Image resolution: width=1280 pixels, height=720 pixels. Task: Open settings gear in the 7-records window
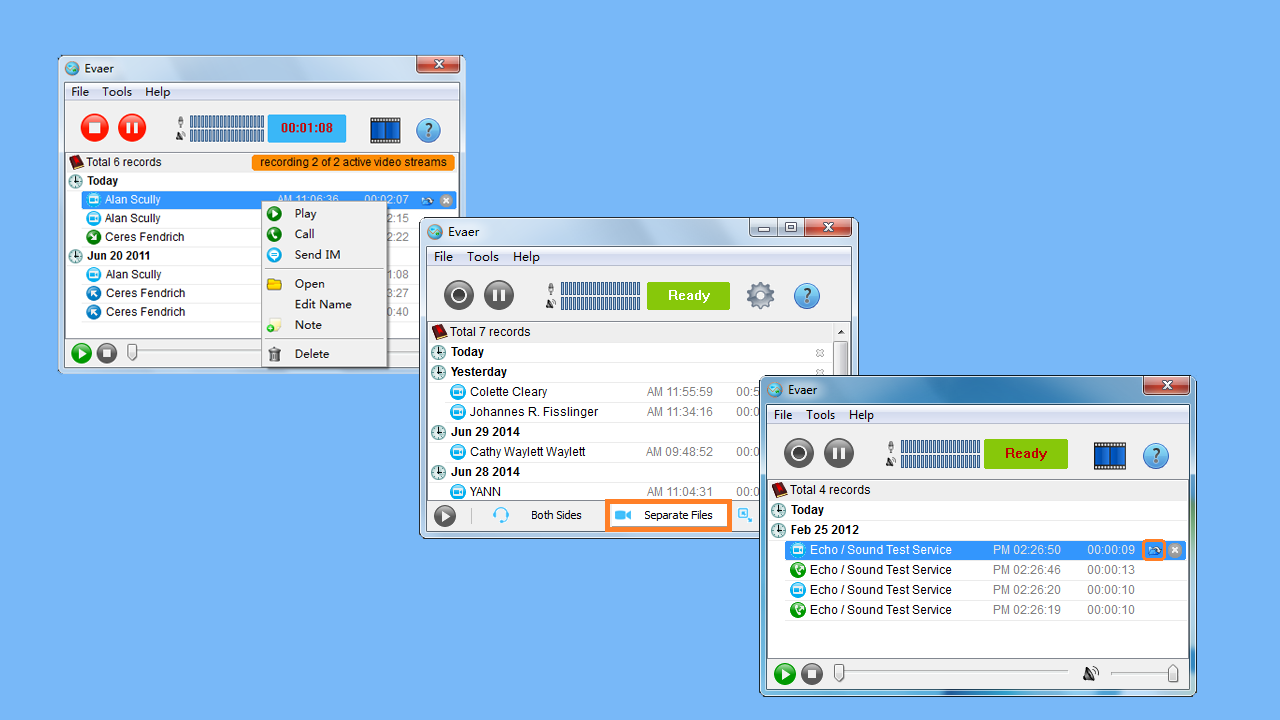coord(761,296)
